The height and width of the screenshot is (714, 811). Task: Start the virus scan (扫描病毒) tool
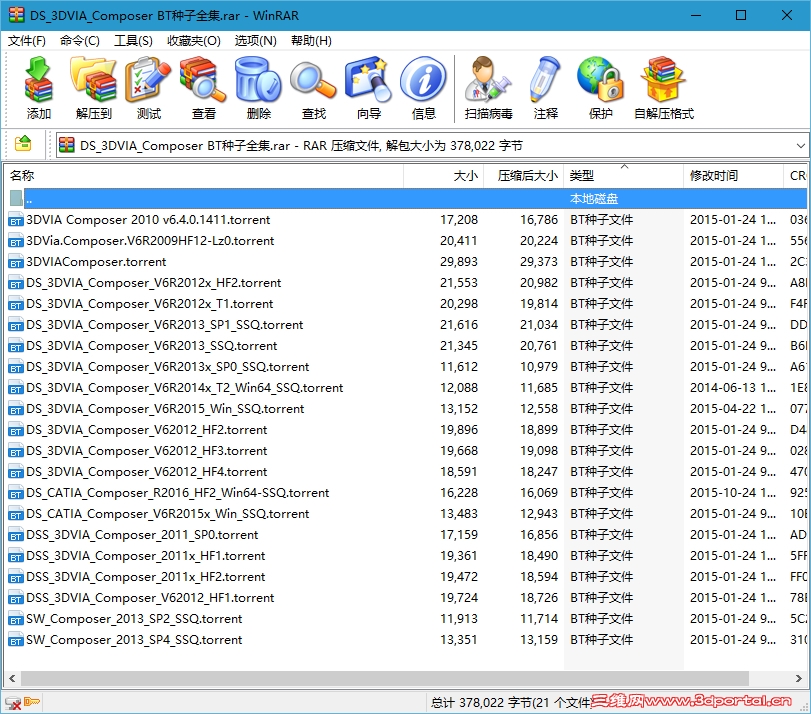coord(488,88)
